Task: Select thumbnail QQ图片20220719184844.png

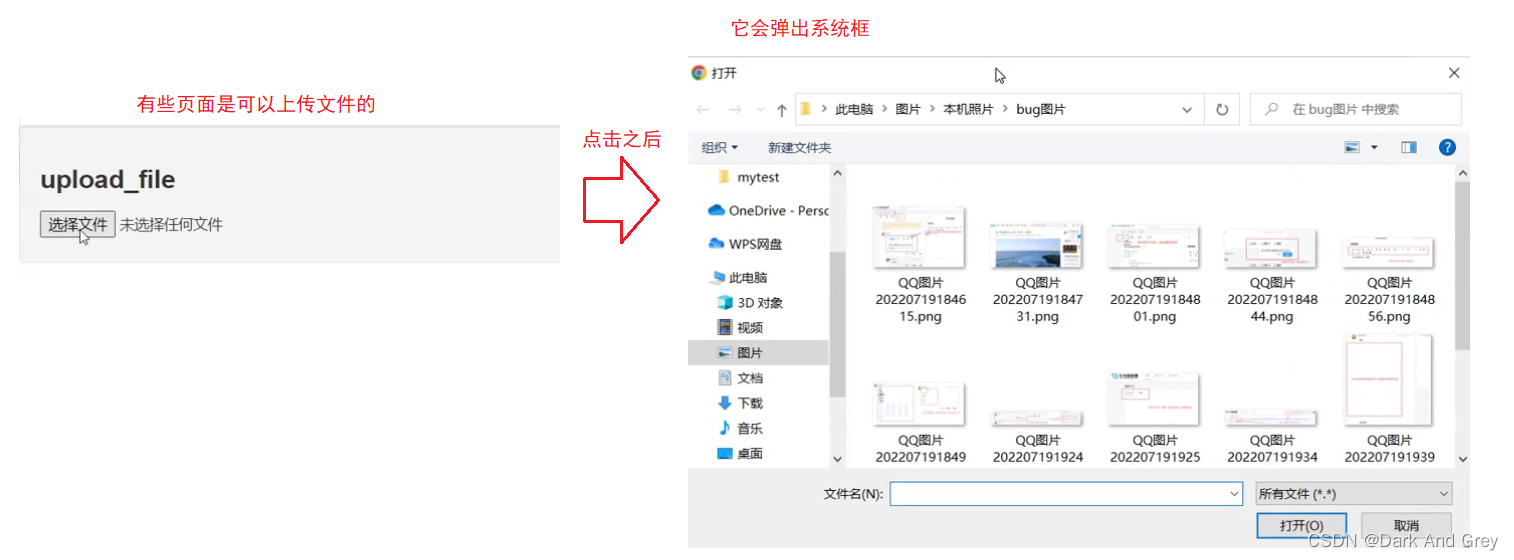Action: click(1272, 248)
